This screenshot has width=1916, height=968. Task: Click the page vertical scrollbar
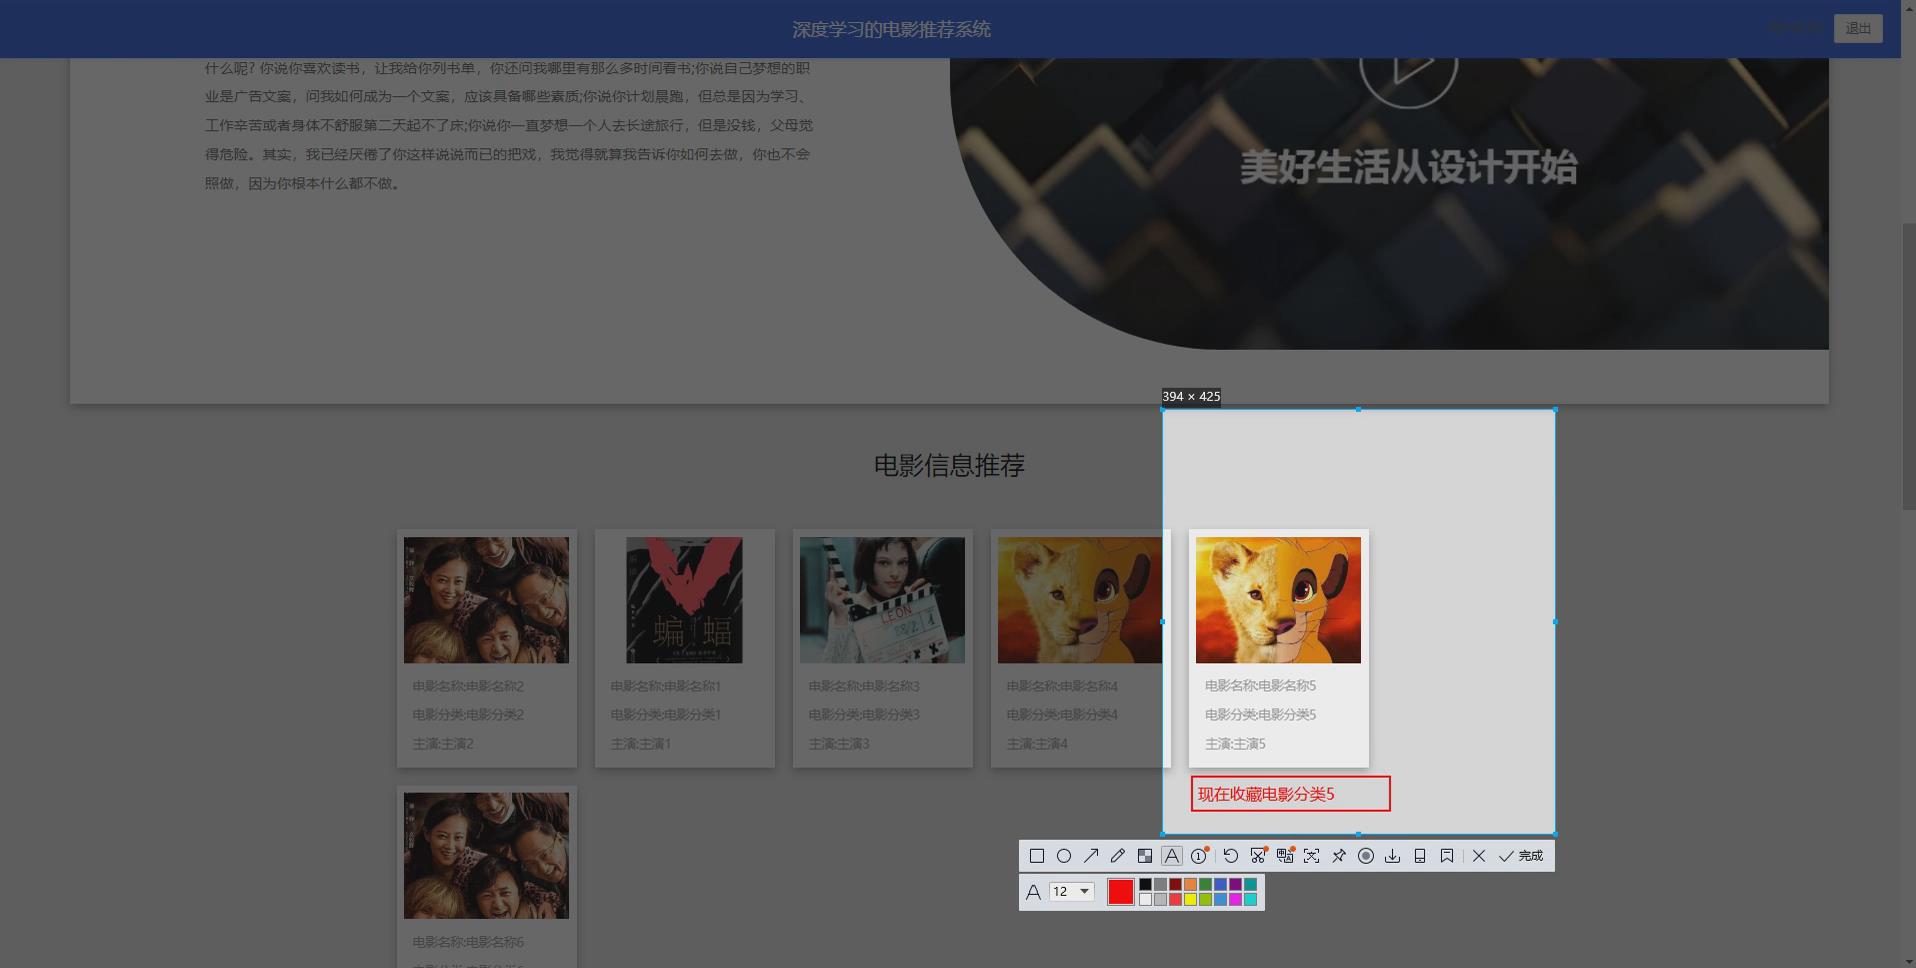pyautogui.click(x=1908, y=365)
